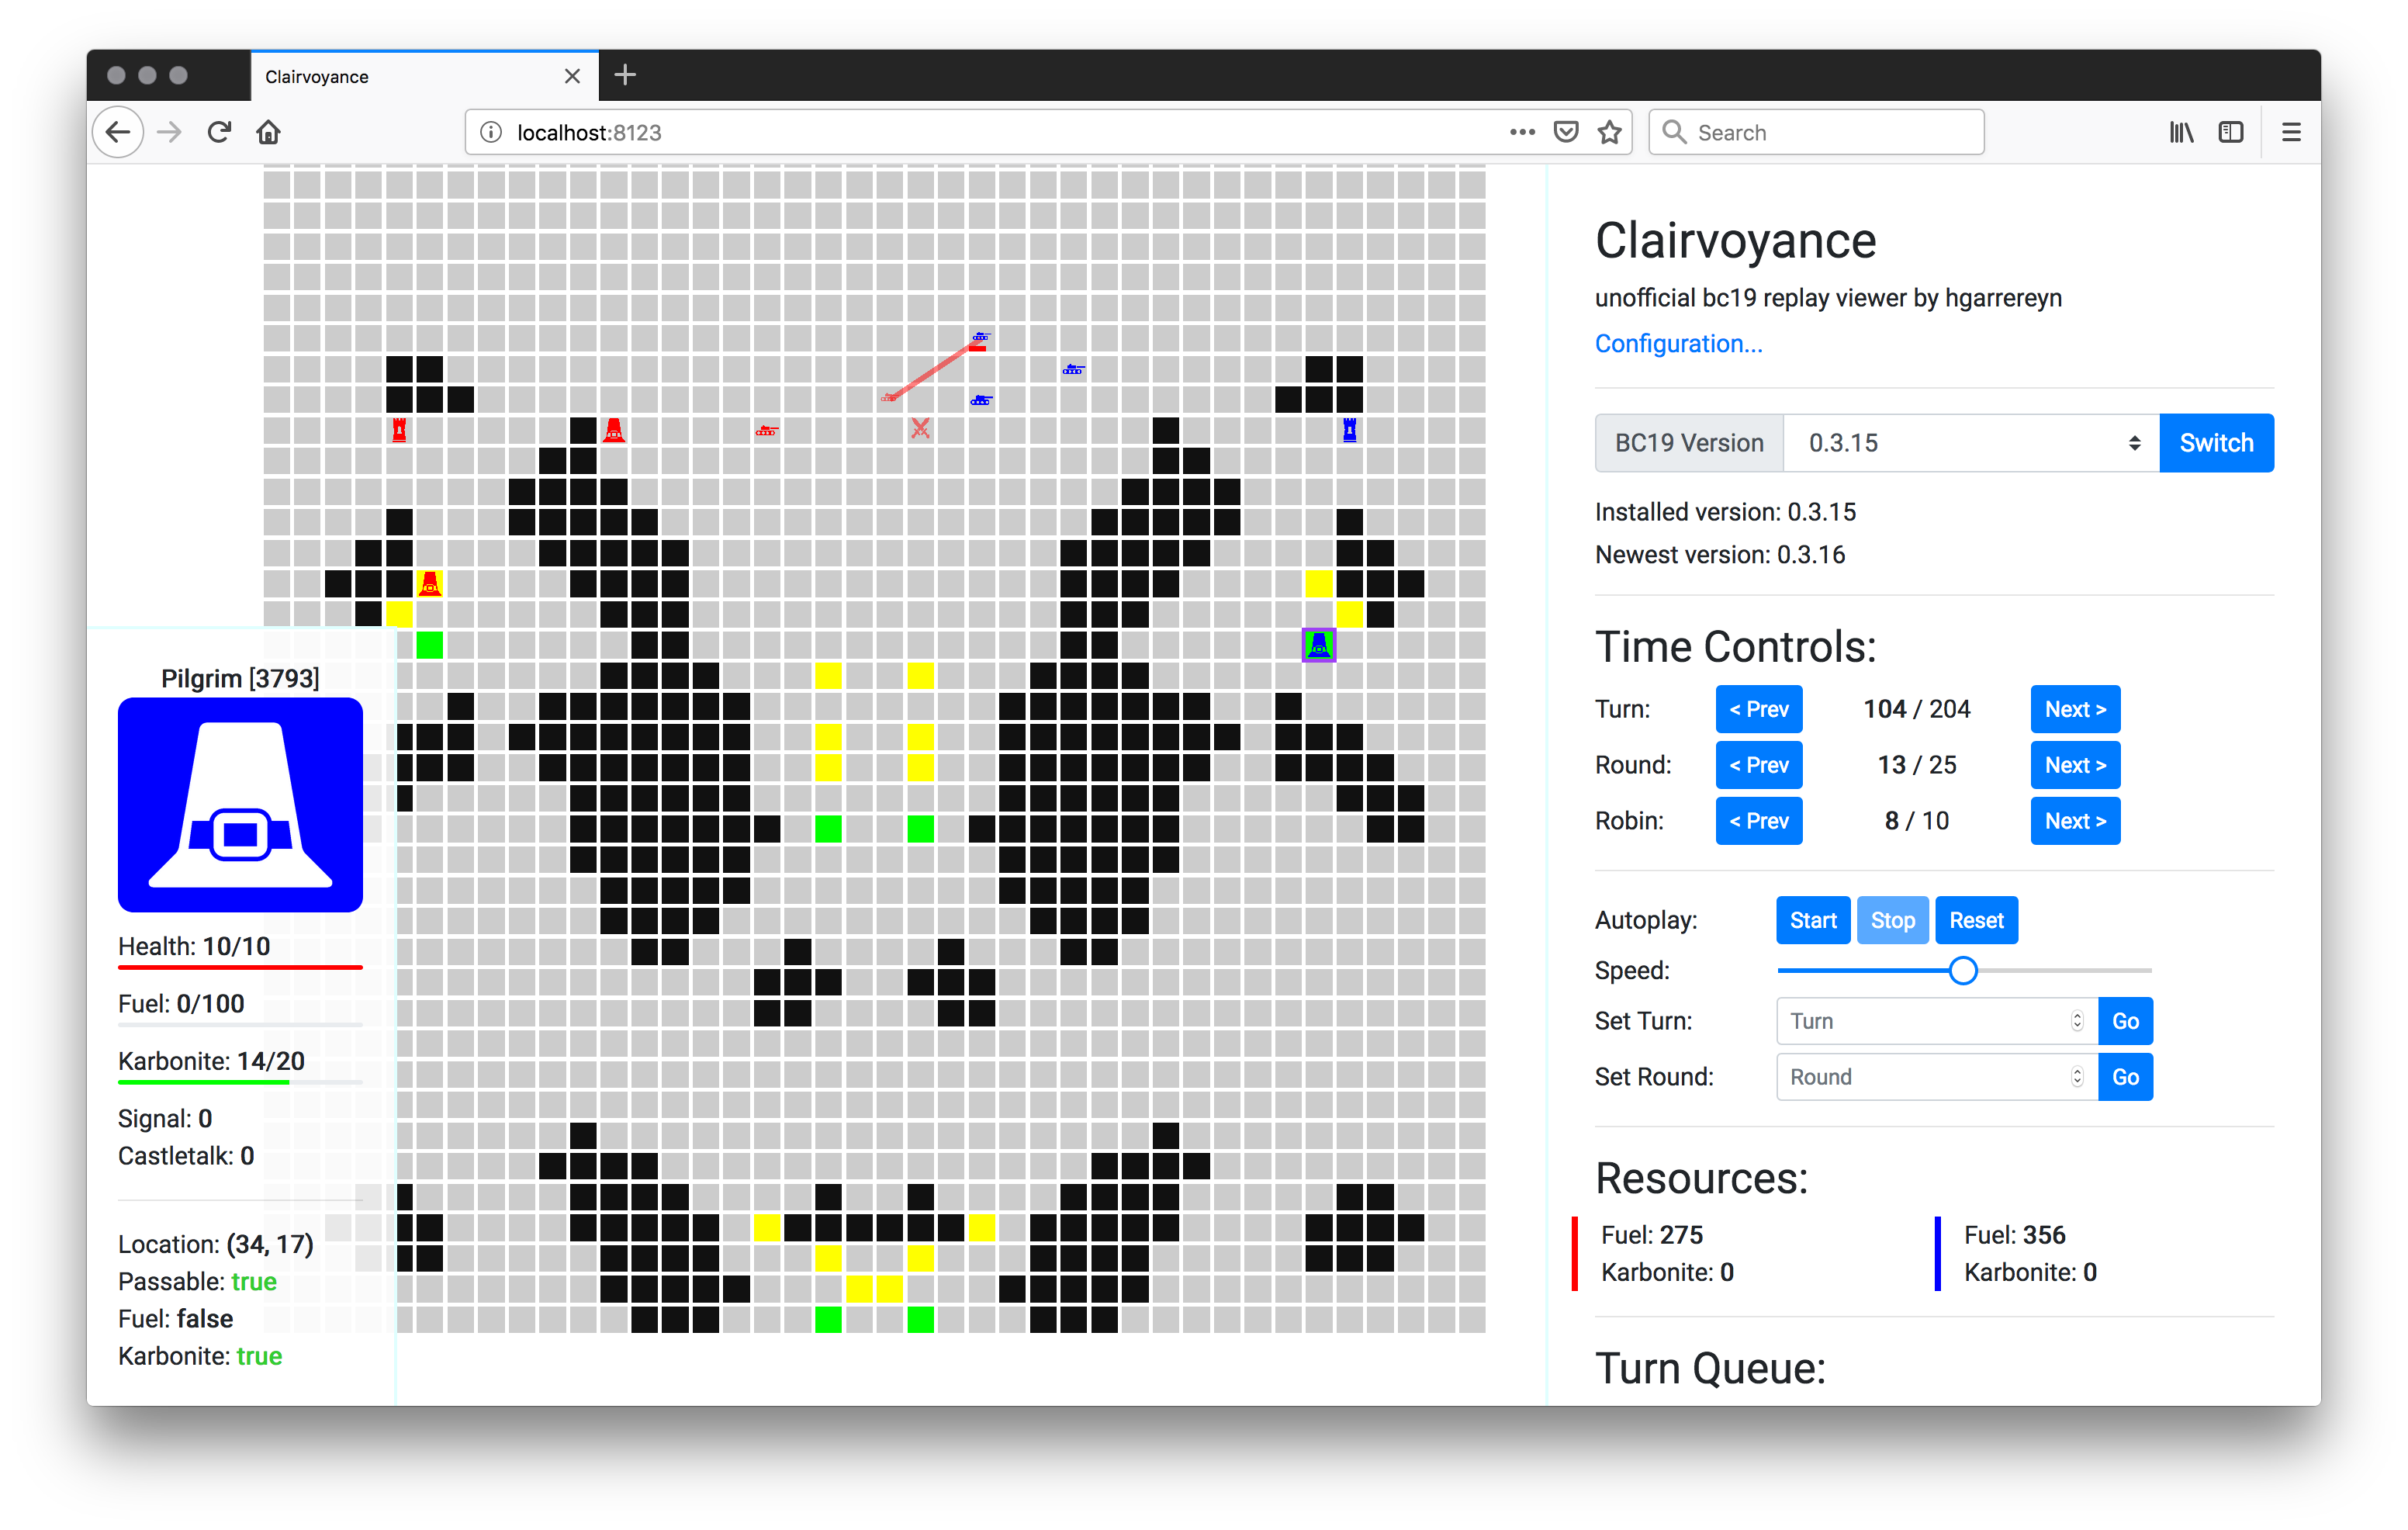This screenshot has width=2408, height=1530.
Task: Toggle the browser sidebar icon
Action: click(x=2230, y=132)
